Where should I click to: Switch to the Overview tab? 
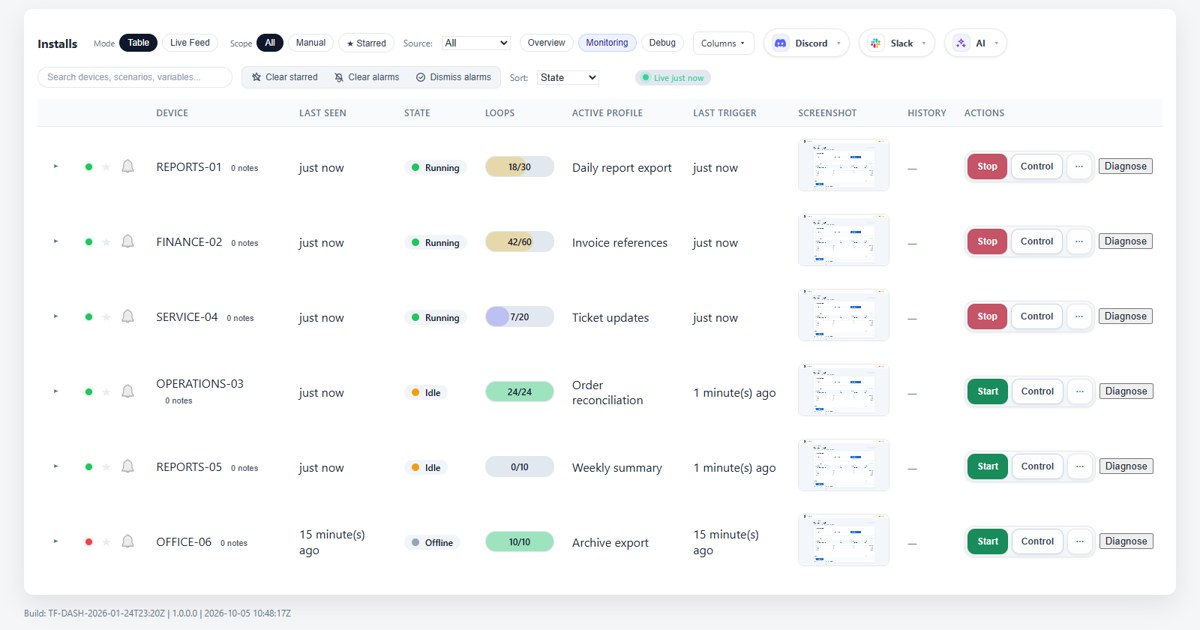coord(547,43)
